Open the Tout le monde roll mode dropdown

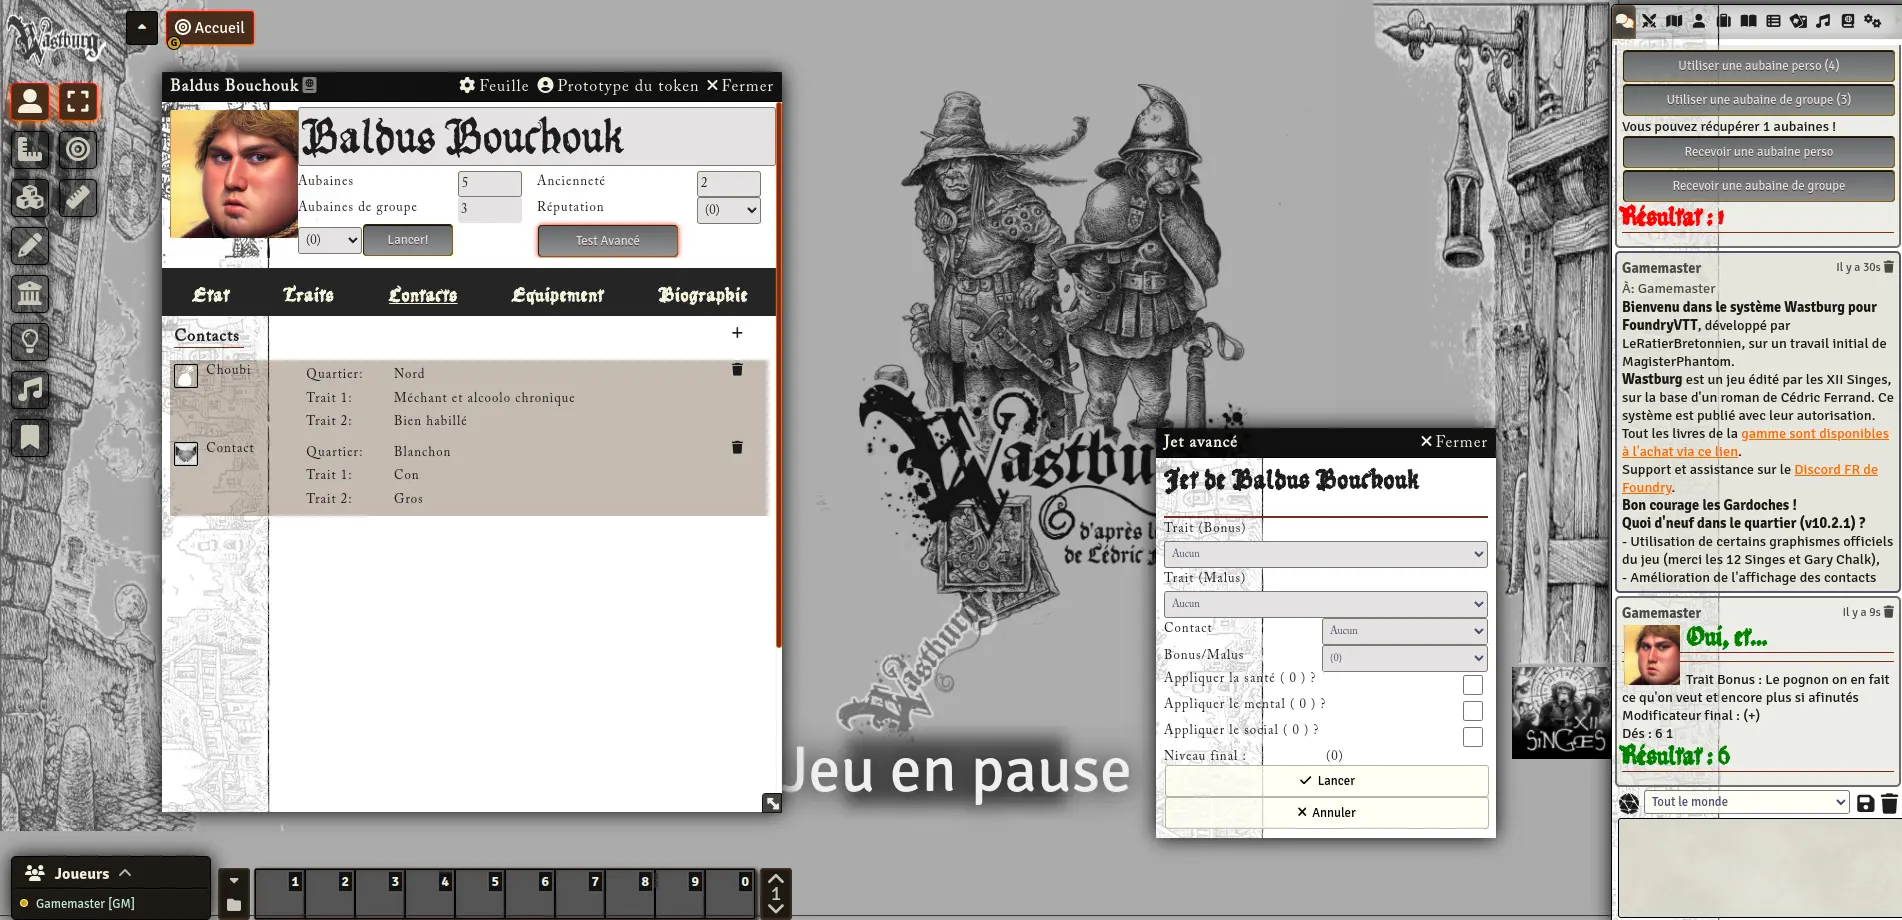[1746, 802]
